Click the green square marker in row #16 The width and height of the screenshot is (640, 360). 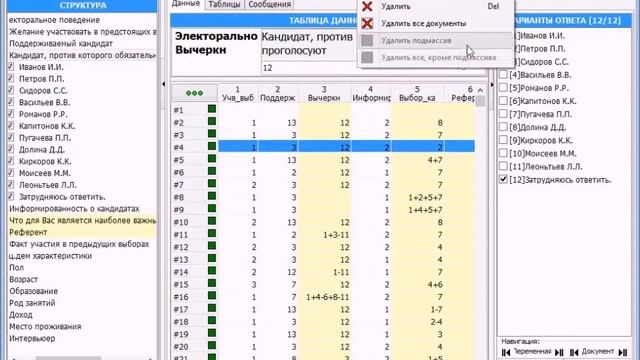(x=212, y=296)
